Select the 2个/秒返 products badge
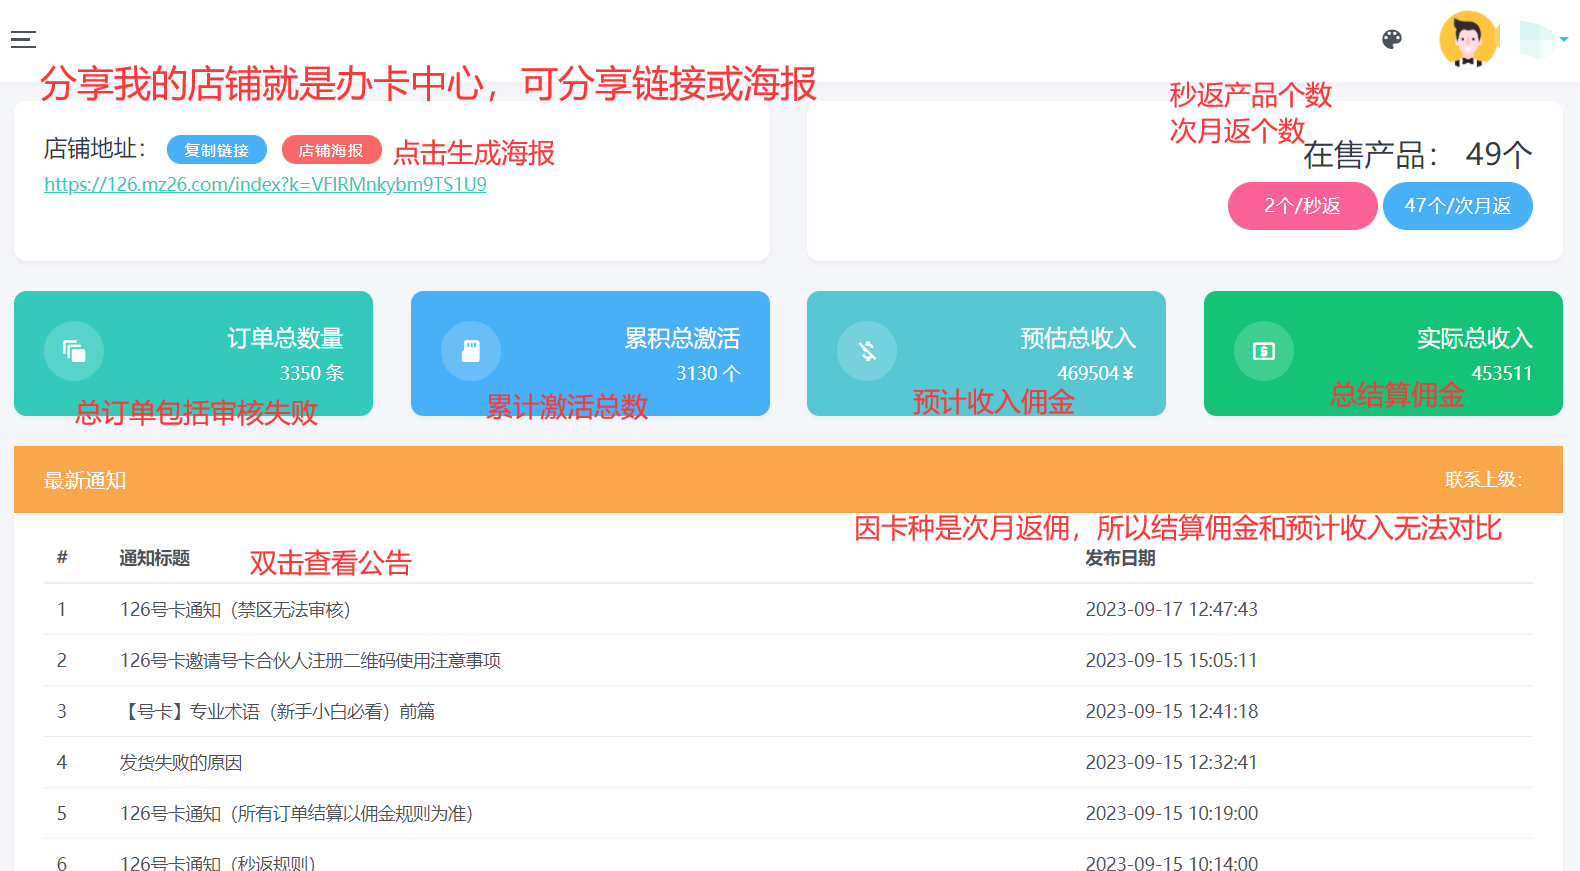Viewport: 1580px width, 871px height. (1302, 206)
